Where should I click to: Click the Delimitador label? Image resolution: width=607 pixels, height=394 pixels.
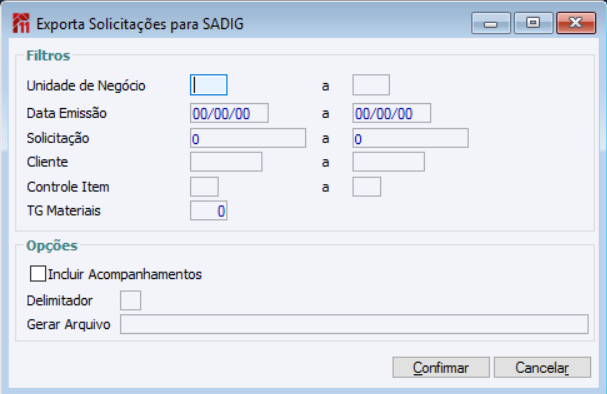tap(60, 300)
